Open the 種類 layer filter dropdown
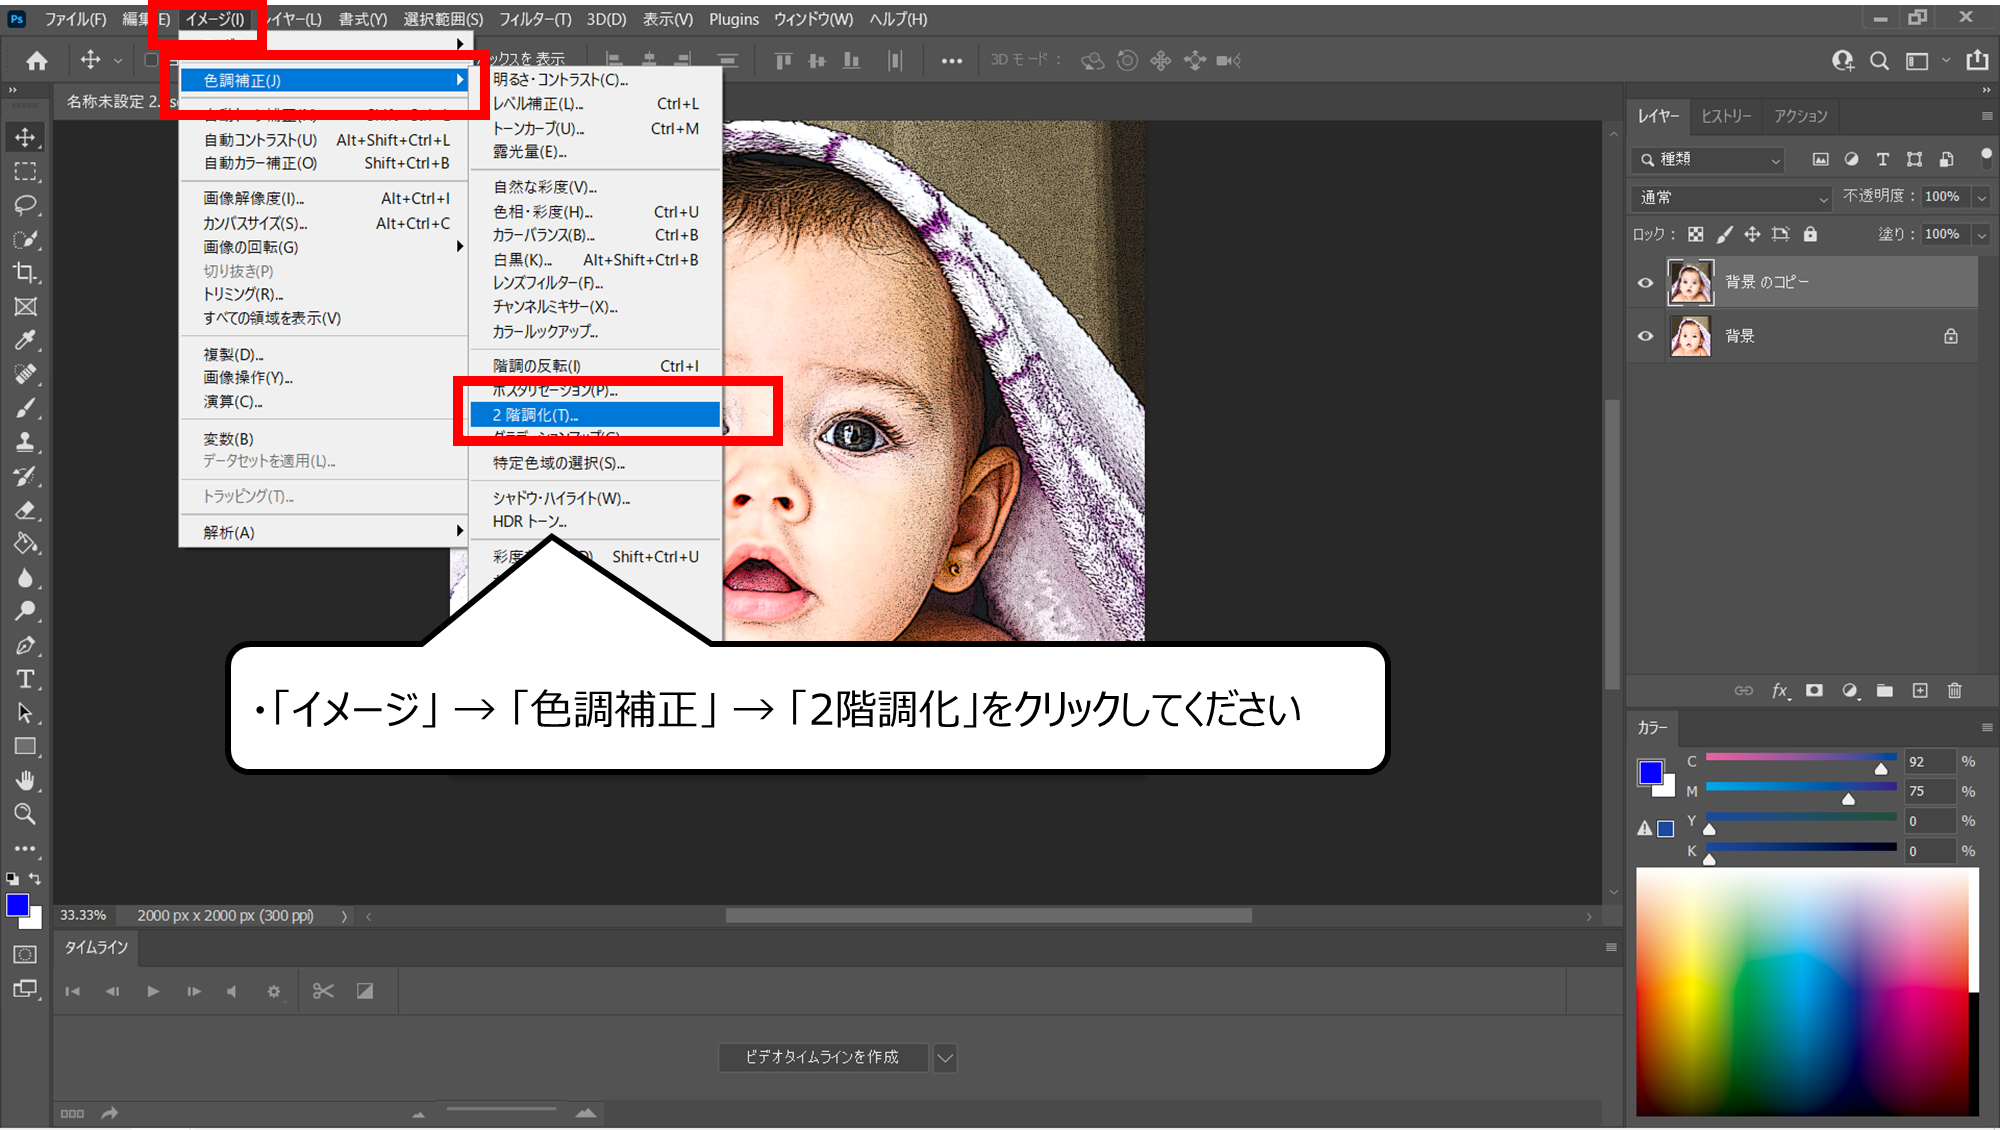2000x1130 pixels. [x=1709, y=159]
